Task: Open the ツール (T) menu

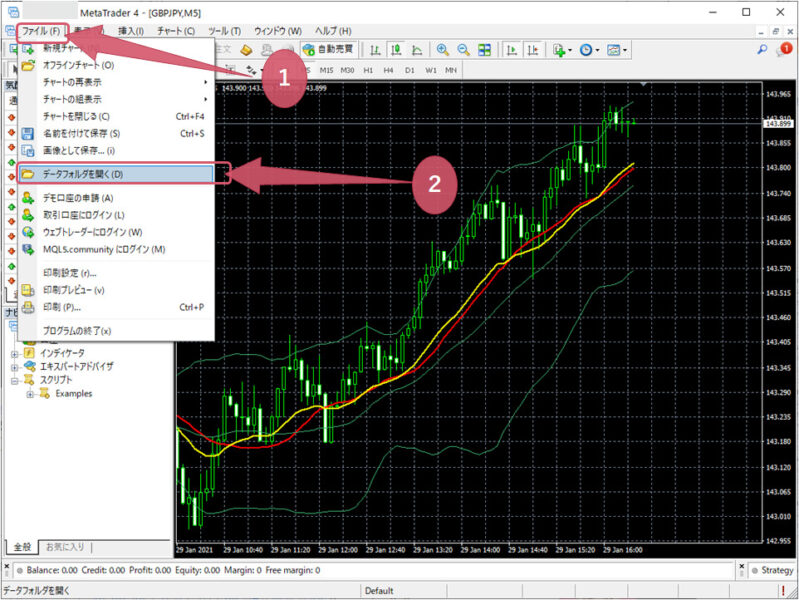Action: [x=224, y=31]
